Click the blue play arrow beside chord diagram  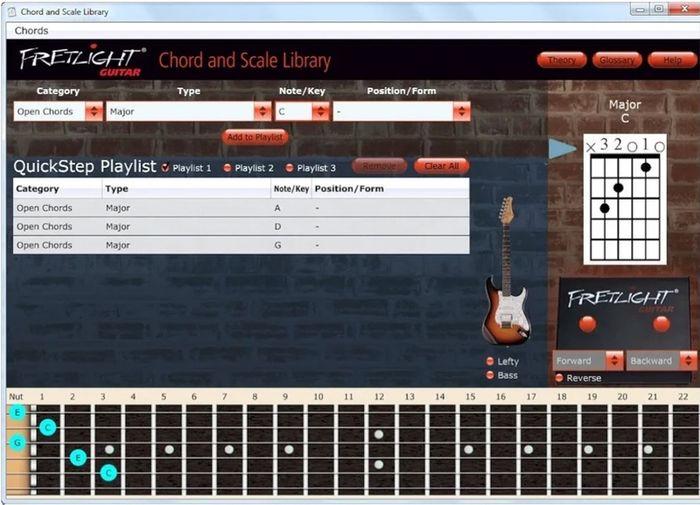click(562, 149)
